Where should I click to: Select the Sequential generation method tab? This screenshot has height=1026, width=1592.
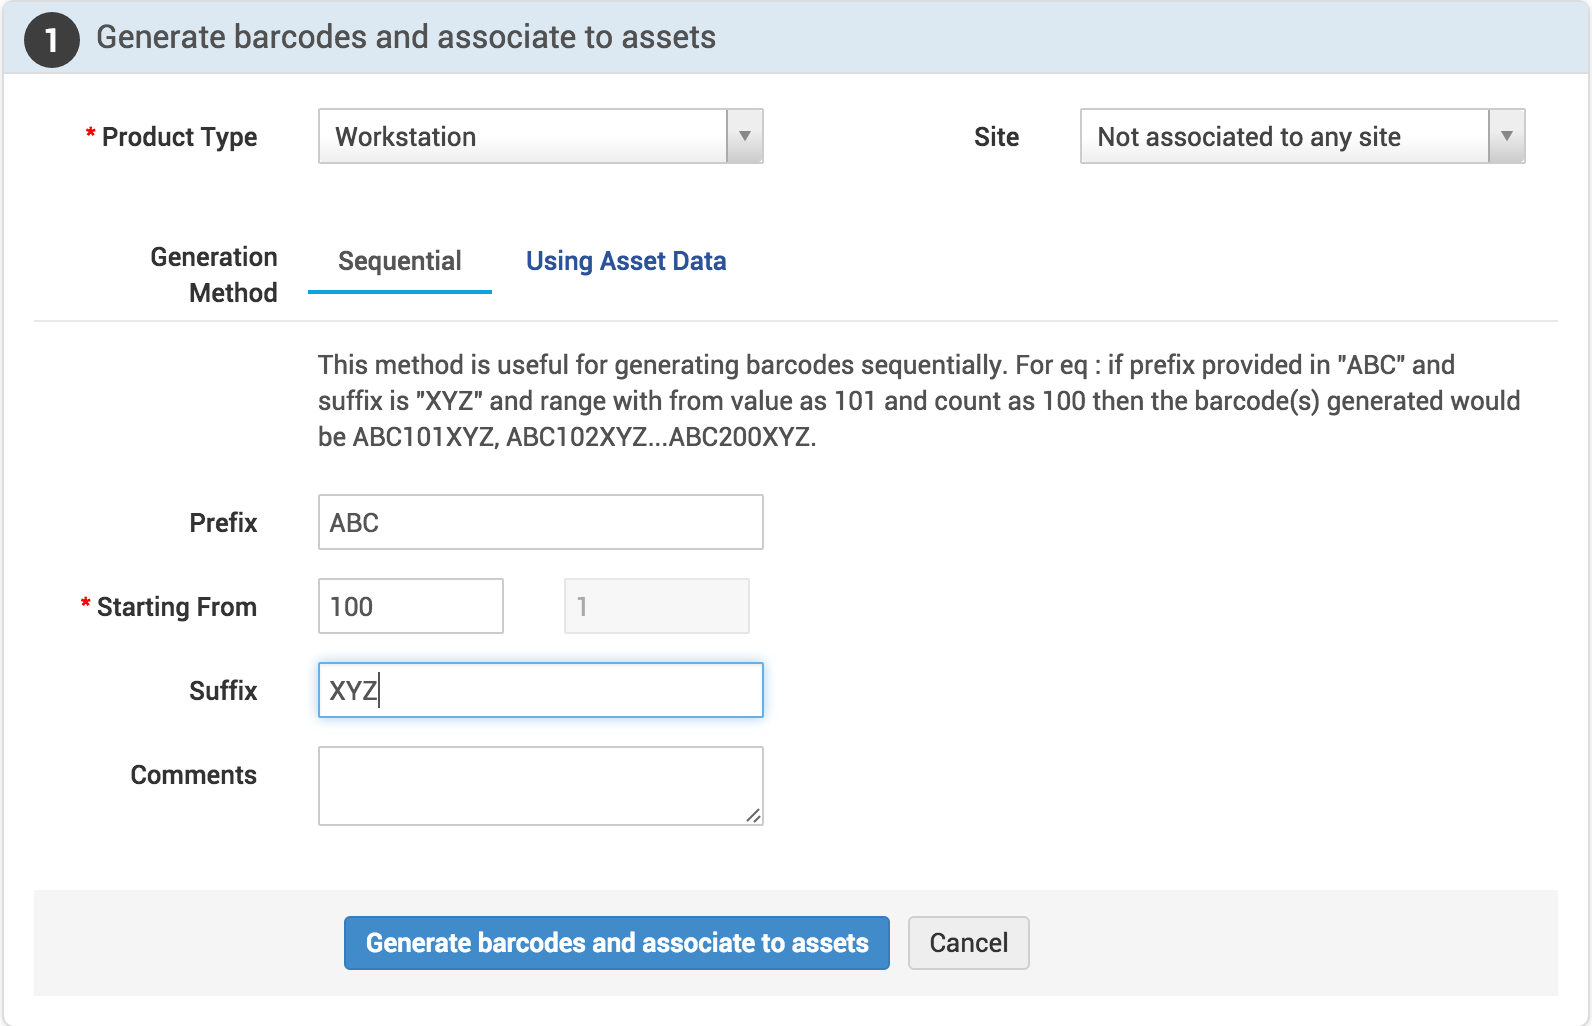(x=399, y=261)
